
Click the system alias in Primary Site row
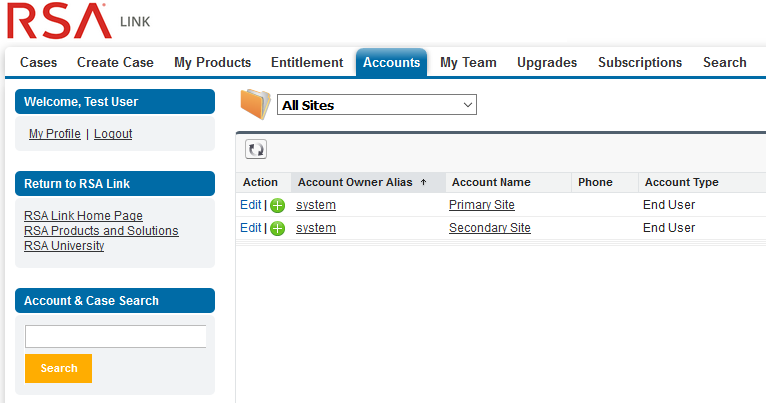pos(316,205)
